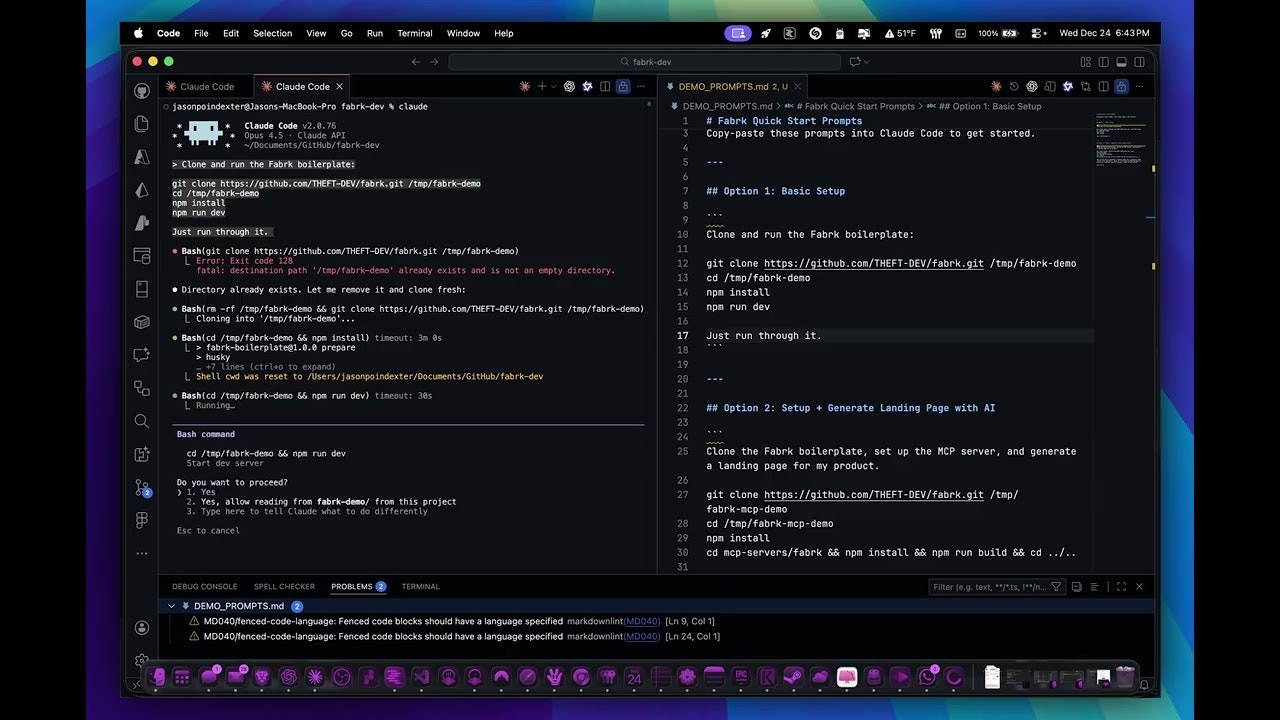Open more actions menu in right editor group

[1139, 86]
